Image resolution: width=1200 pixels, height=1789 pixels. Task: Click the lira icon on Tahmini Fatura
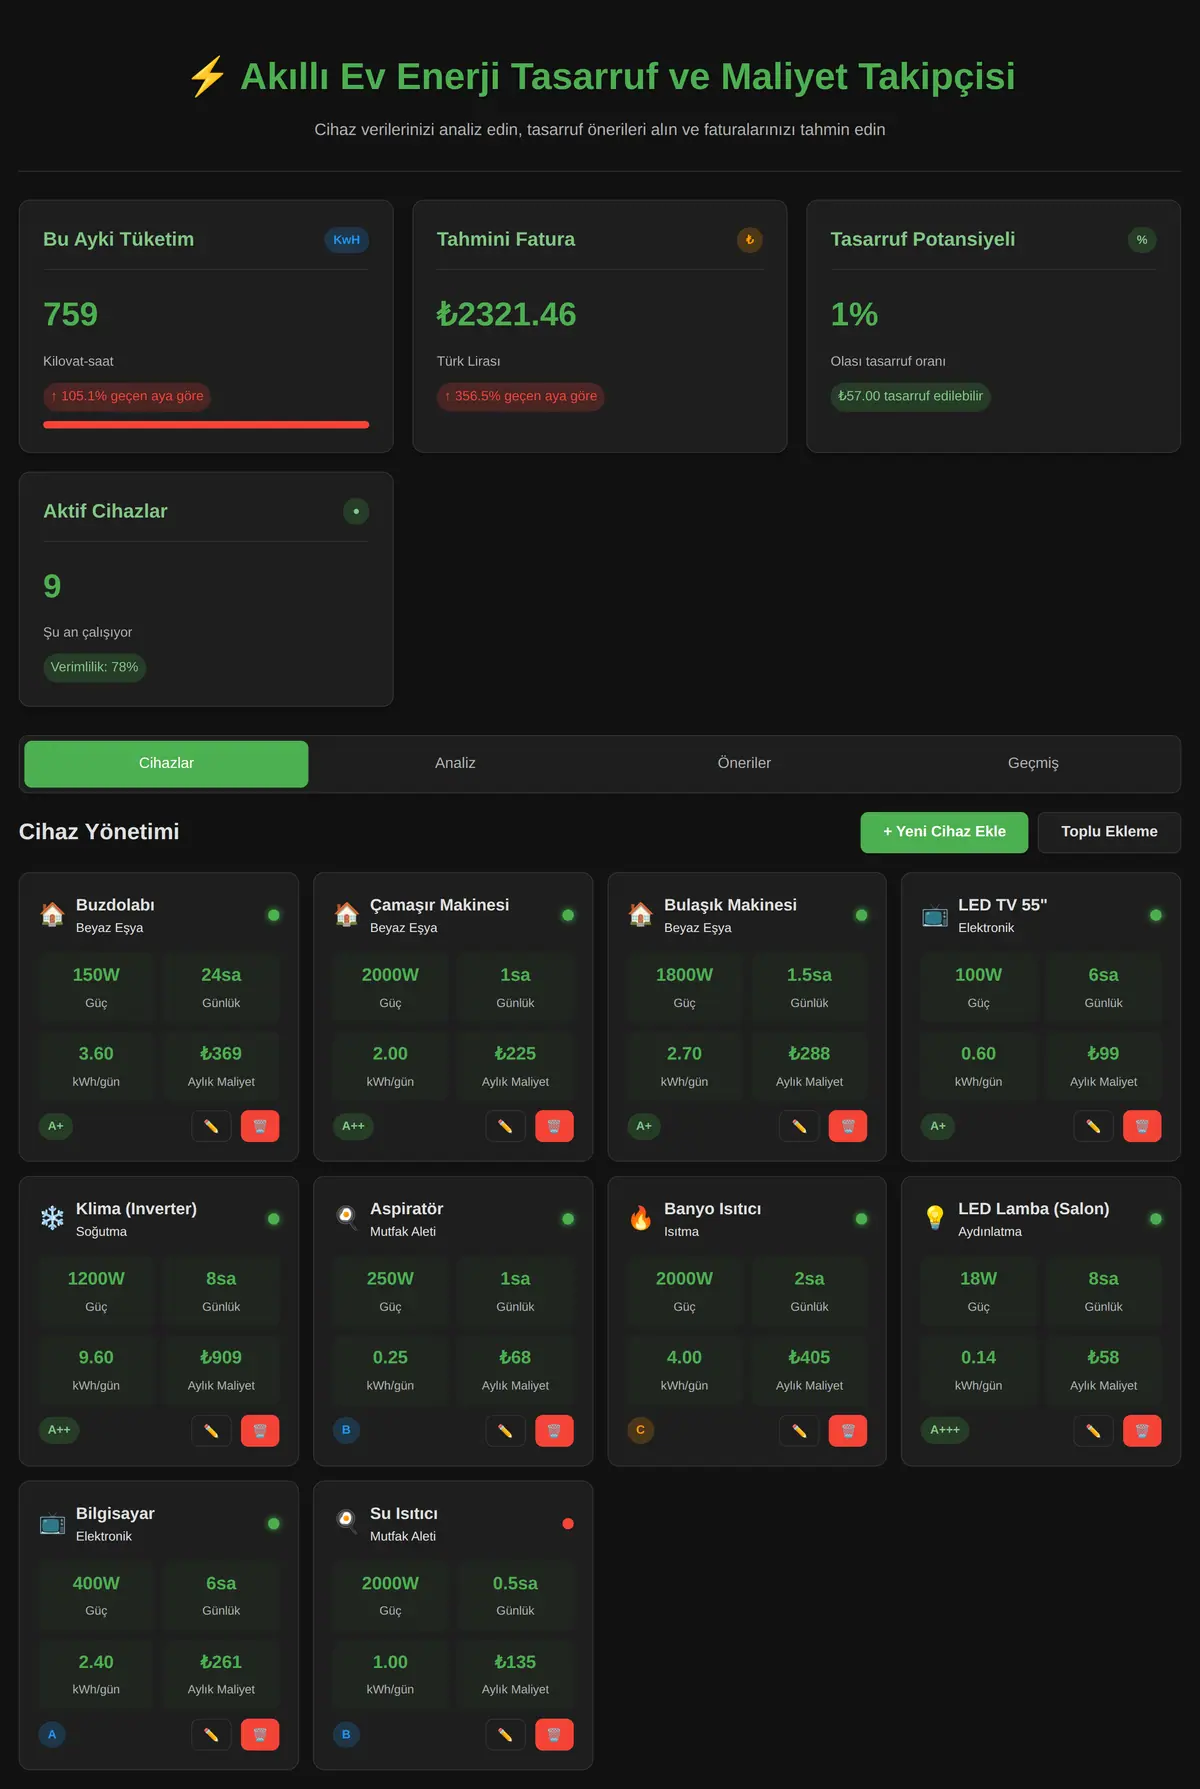pos(750,240)
